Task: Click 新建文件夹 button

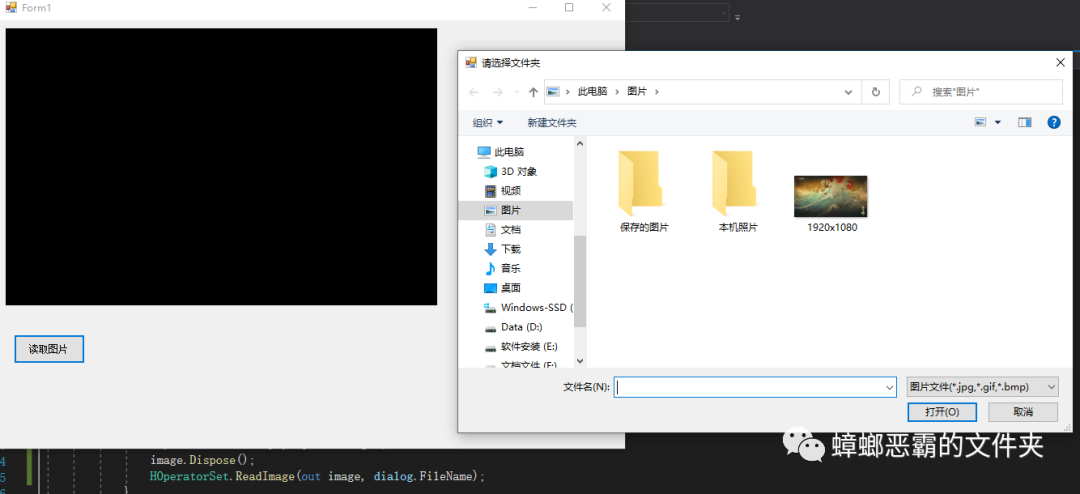Action: 552,123
